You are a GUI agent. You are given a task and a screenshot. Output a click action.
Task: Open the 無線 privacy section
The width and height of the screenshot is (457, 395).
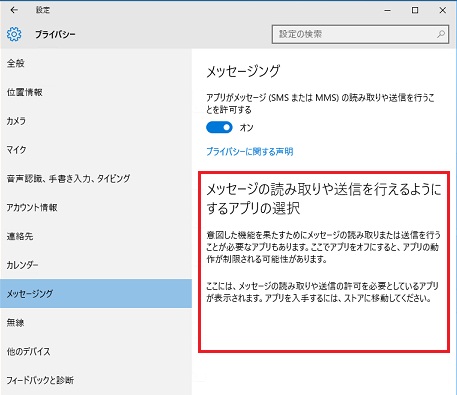tap(96, 323)
